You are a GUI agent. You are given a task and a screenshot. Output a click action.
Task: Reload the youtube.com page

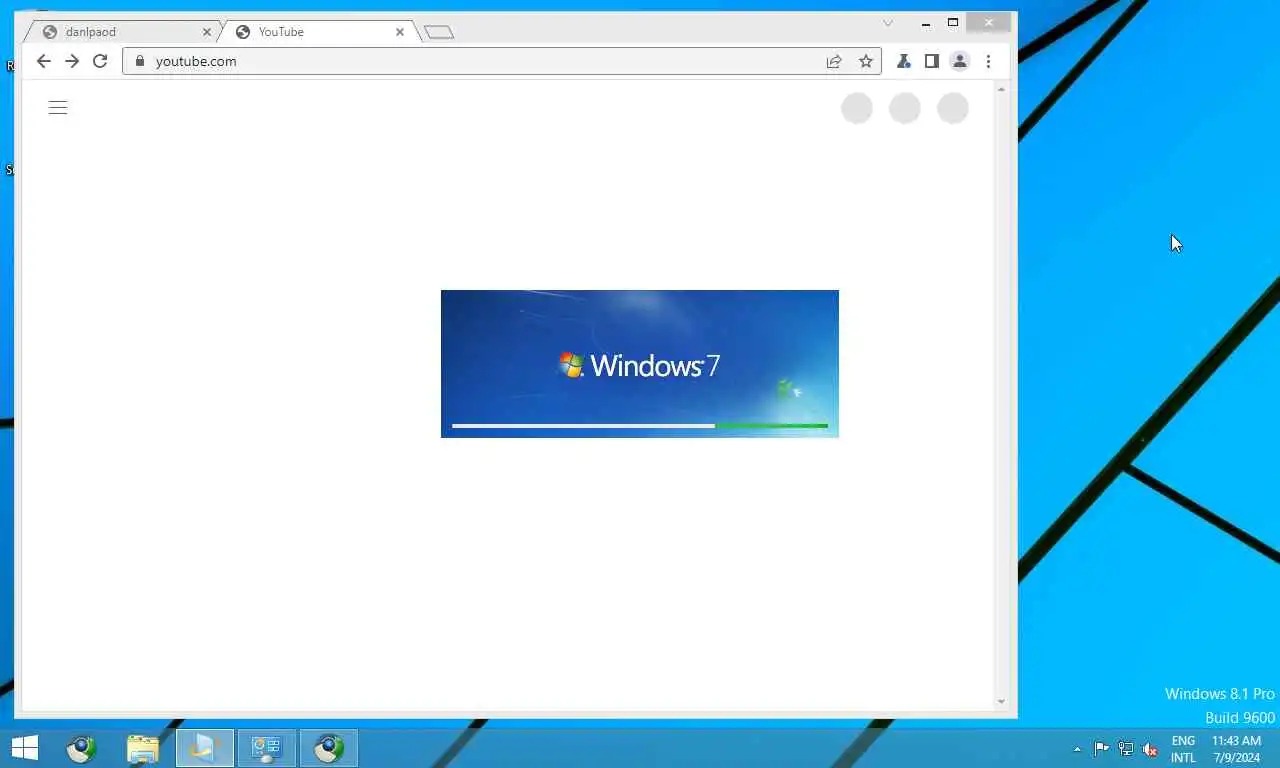click(100, 61)
